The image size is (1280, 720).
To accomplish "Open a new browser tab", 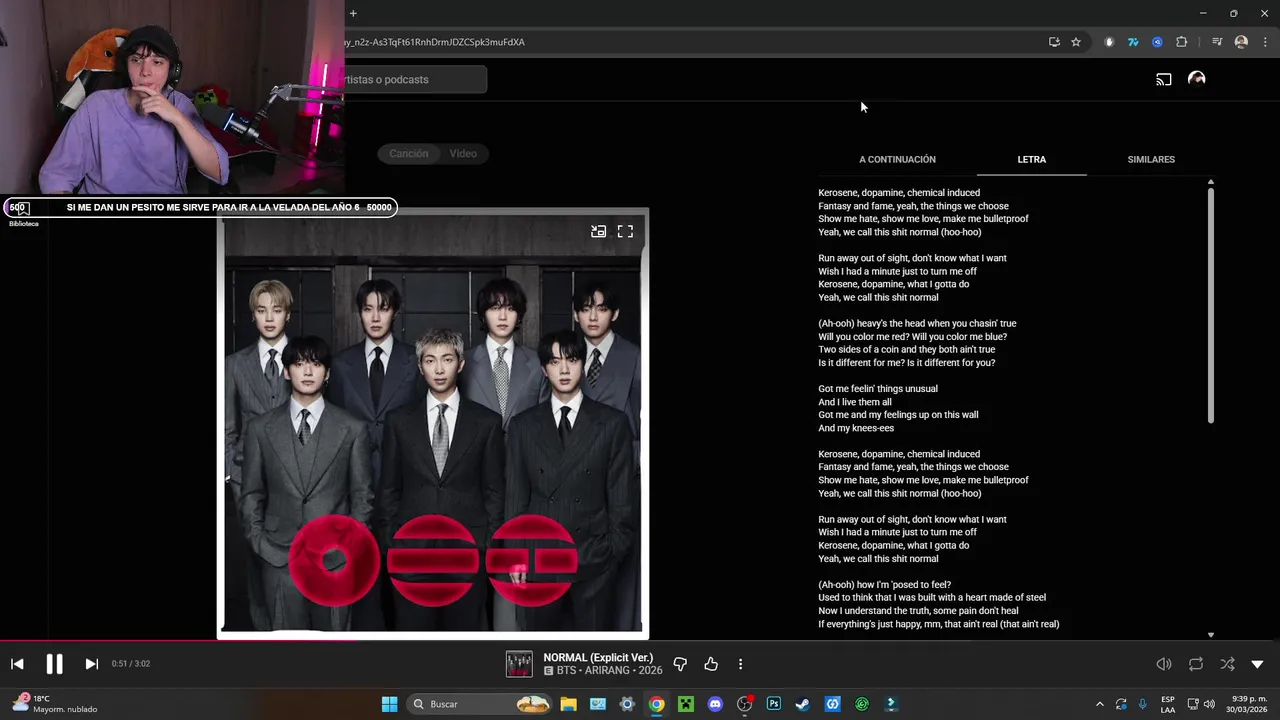I will click(x=353, y=13).
